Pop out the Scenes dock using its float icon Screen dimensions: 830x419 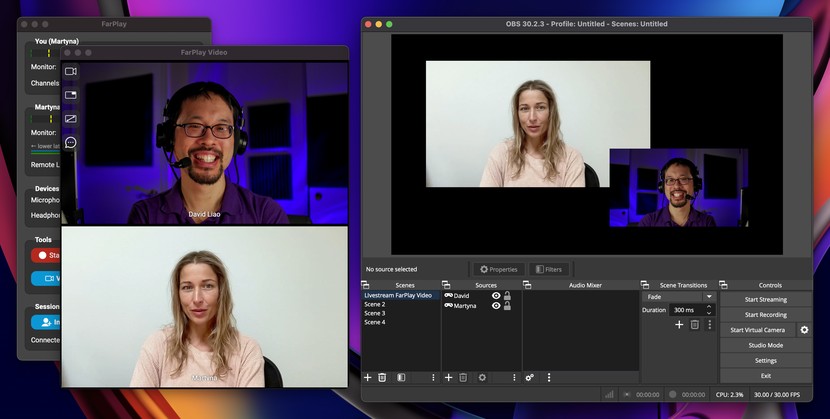point(365,285)
